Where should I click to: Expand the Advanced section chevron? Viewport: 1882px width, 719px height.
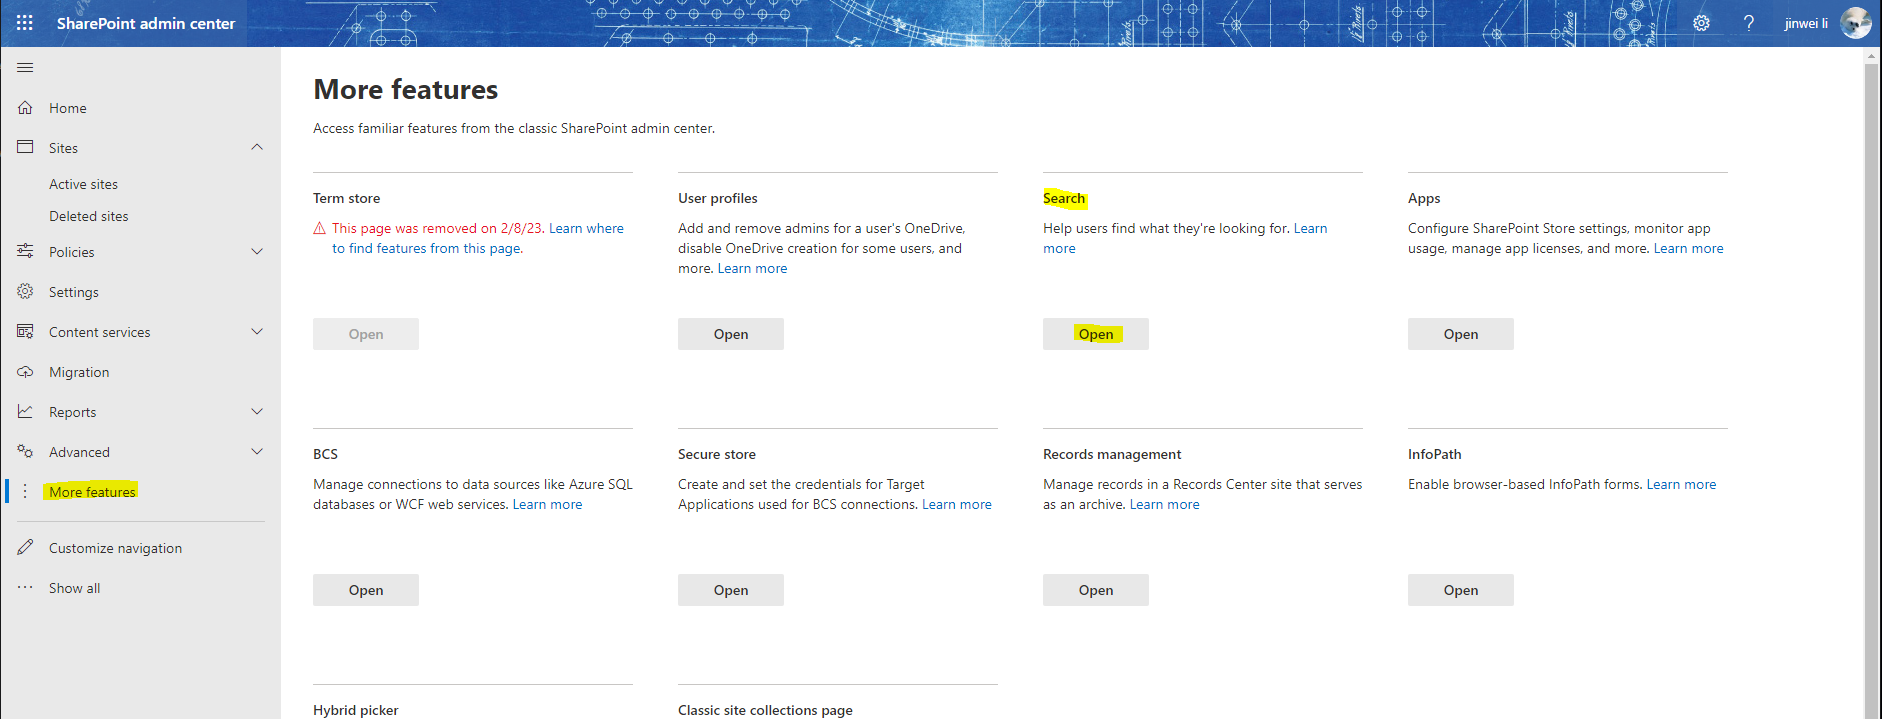[257, 451]
